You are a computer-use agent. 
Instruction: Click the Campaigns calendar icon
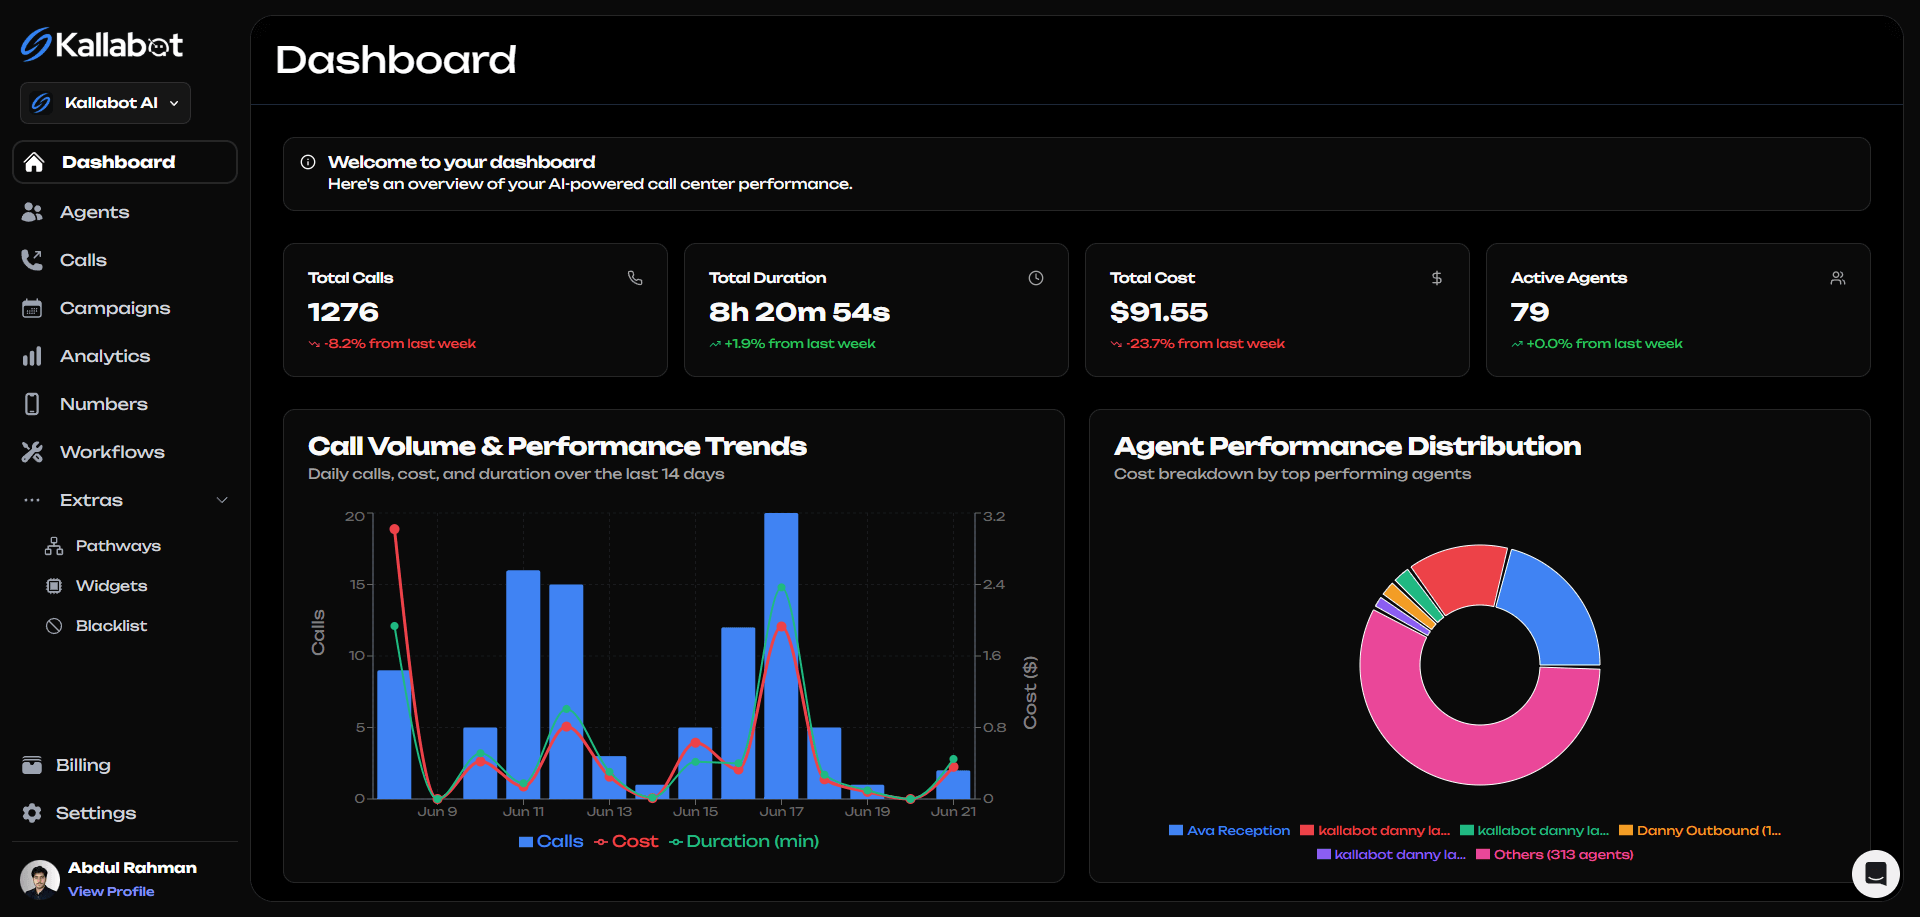pyautogui.click(x=32, y=308)
